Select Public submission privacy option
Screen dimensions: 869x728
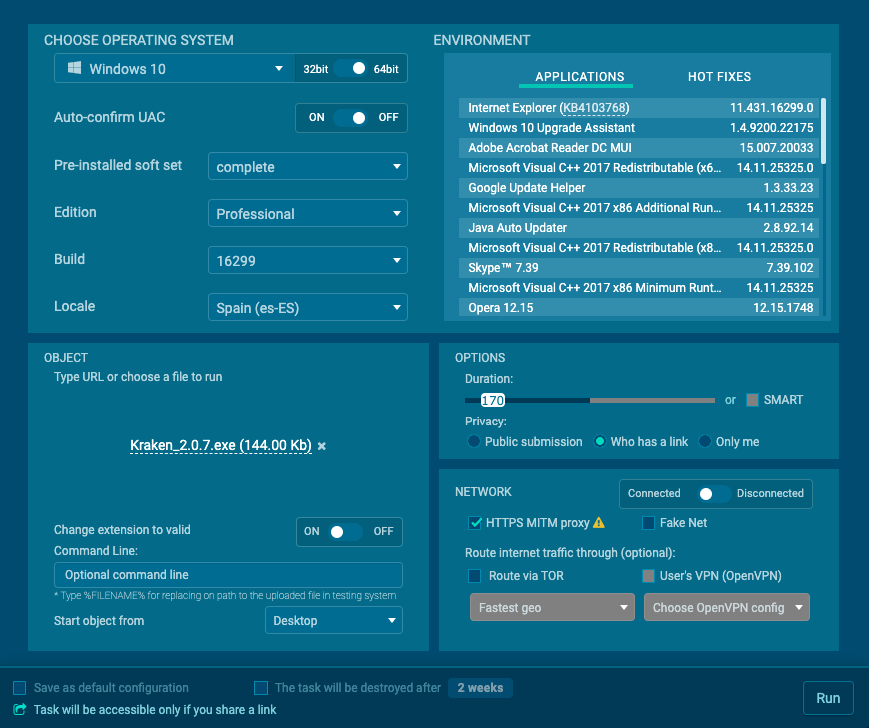click(x=473, y=442)
